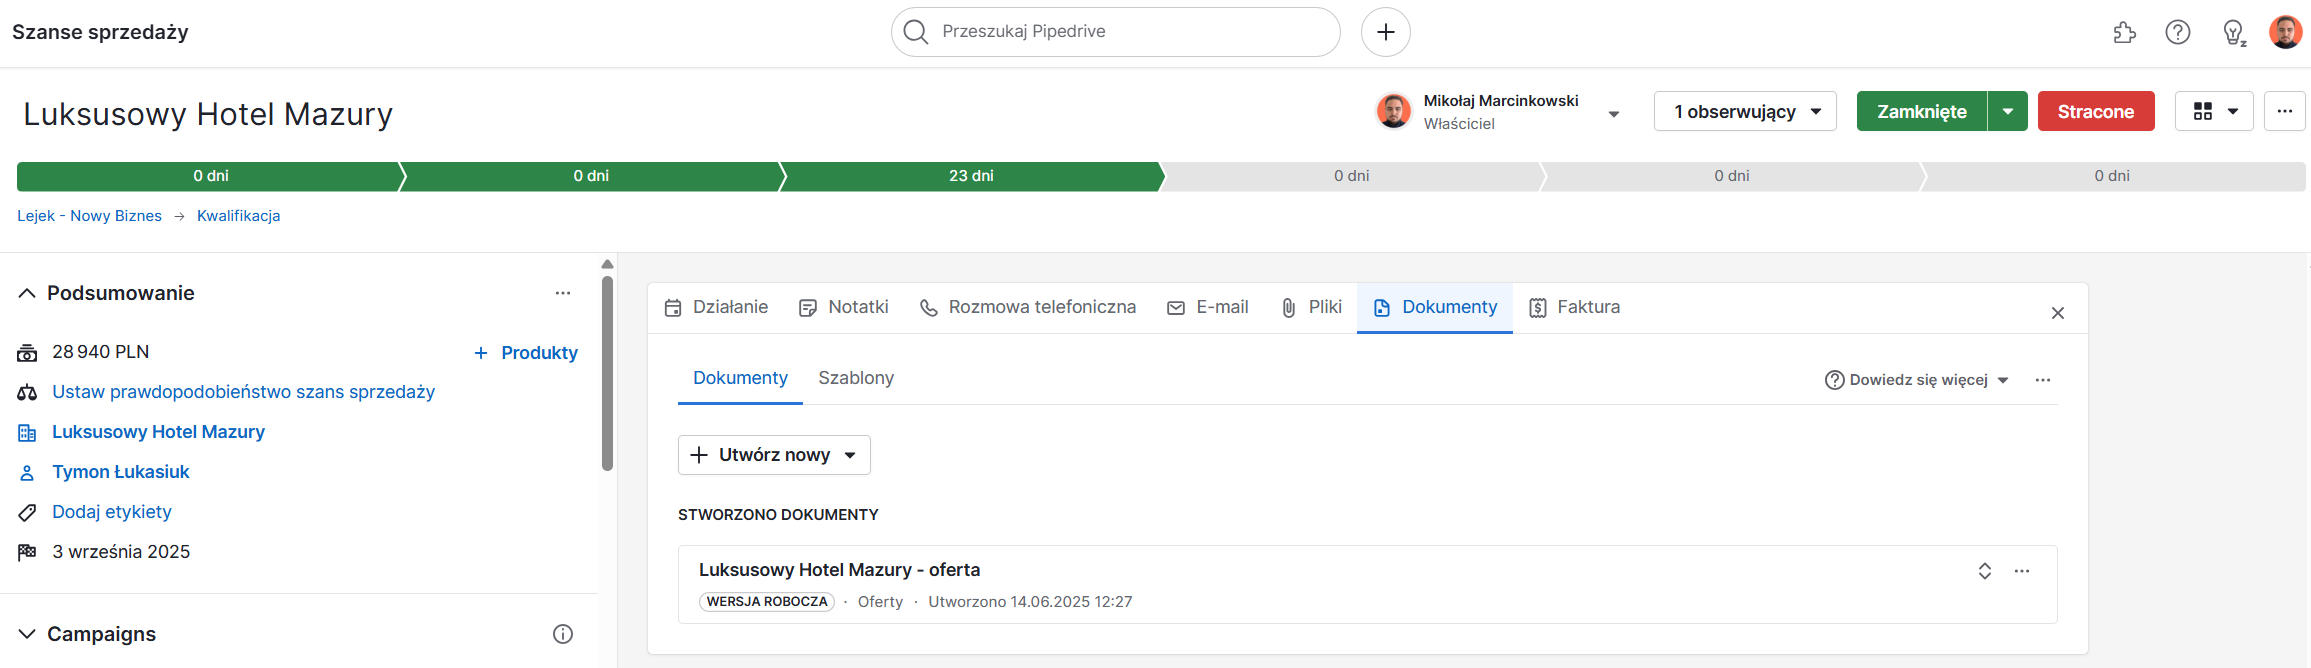Image resolution: width=2311 pixels, height=668 pixels.
Task: Expand the Campaigns section
Action: coord(27,634)
